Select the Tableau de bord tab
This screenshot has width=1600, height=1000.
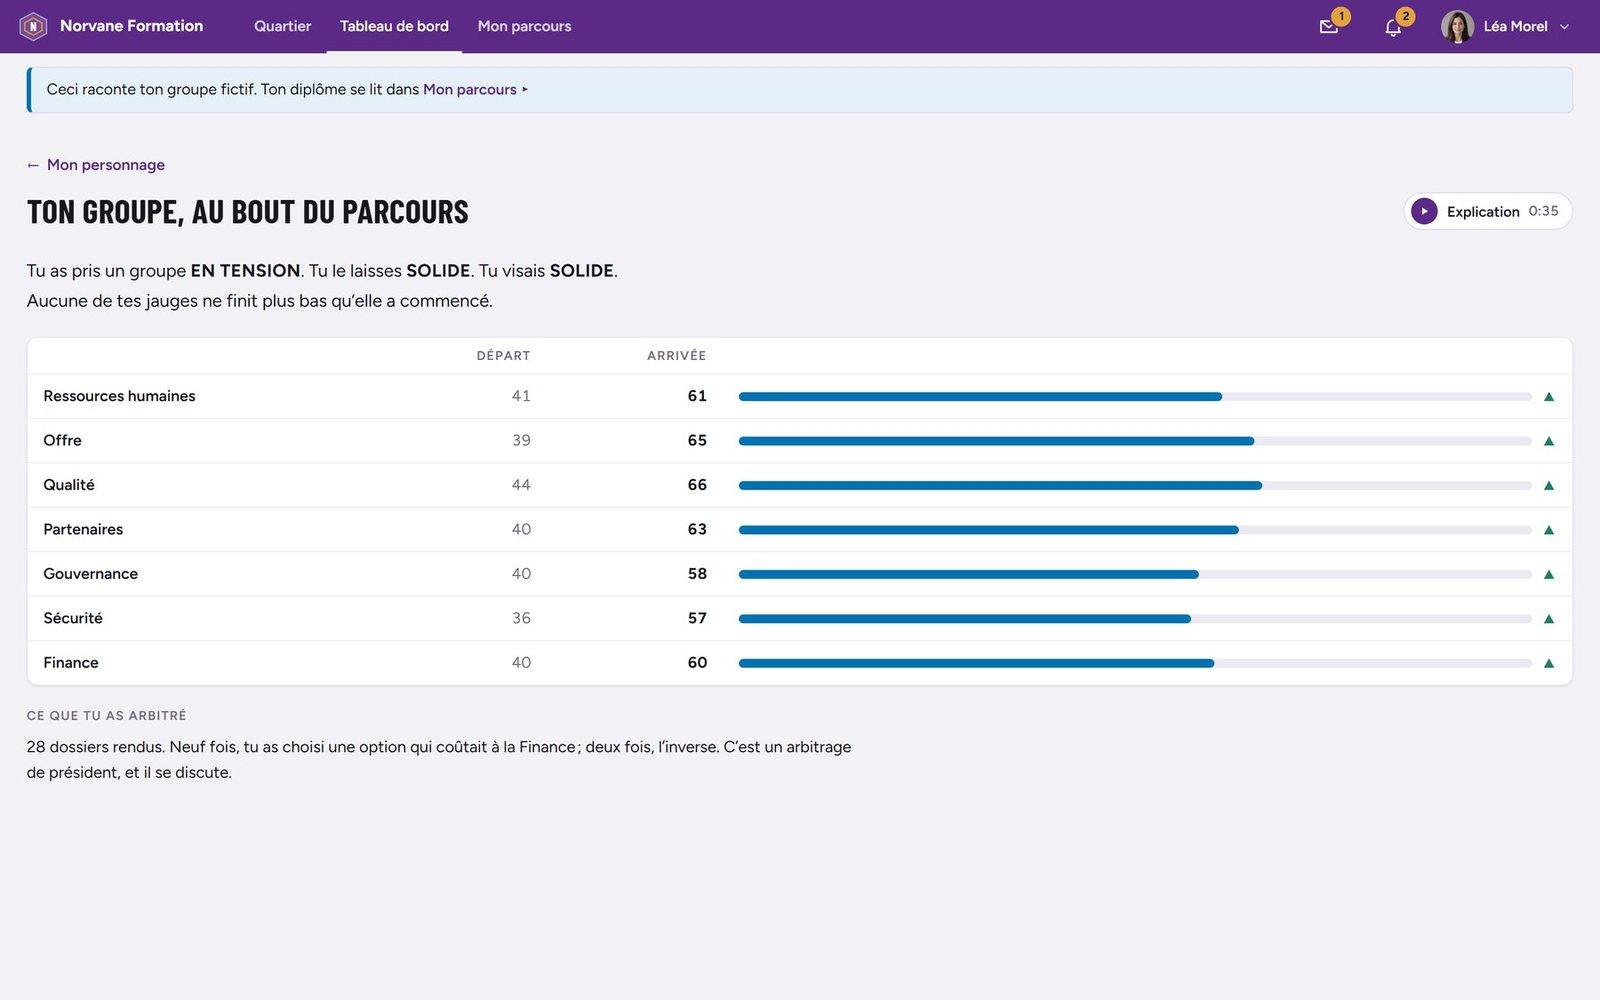coord(394,26)
